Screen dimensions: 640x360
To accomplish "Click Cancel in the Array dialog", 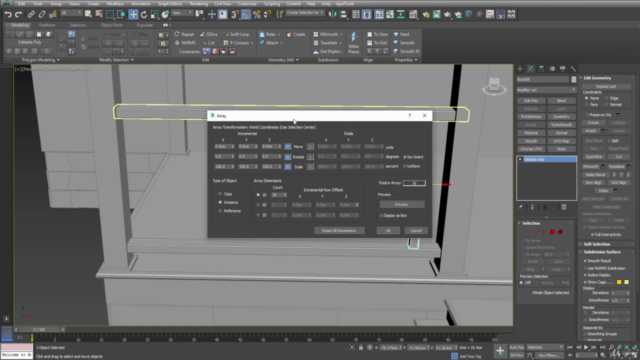I will click(416, 231).
